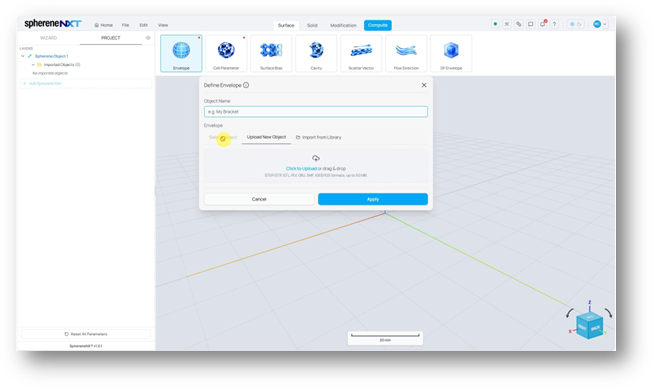Toggle the eye icon beside PROJECT tab

pos(148,38)
